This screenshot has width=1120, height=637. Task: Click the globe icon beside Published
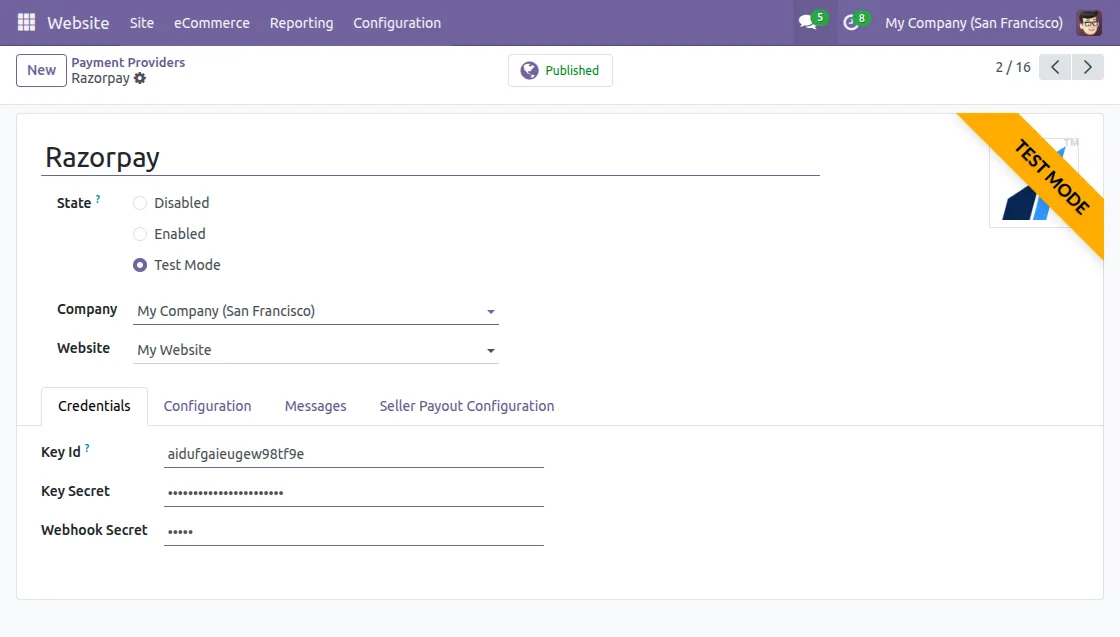click(528, 70)
